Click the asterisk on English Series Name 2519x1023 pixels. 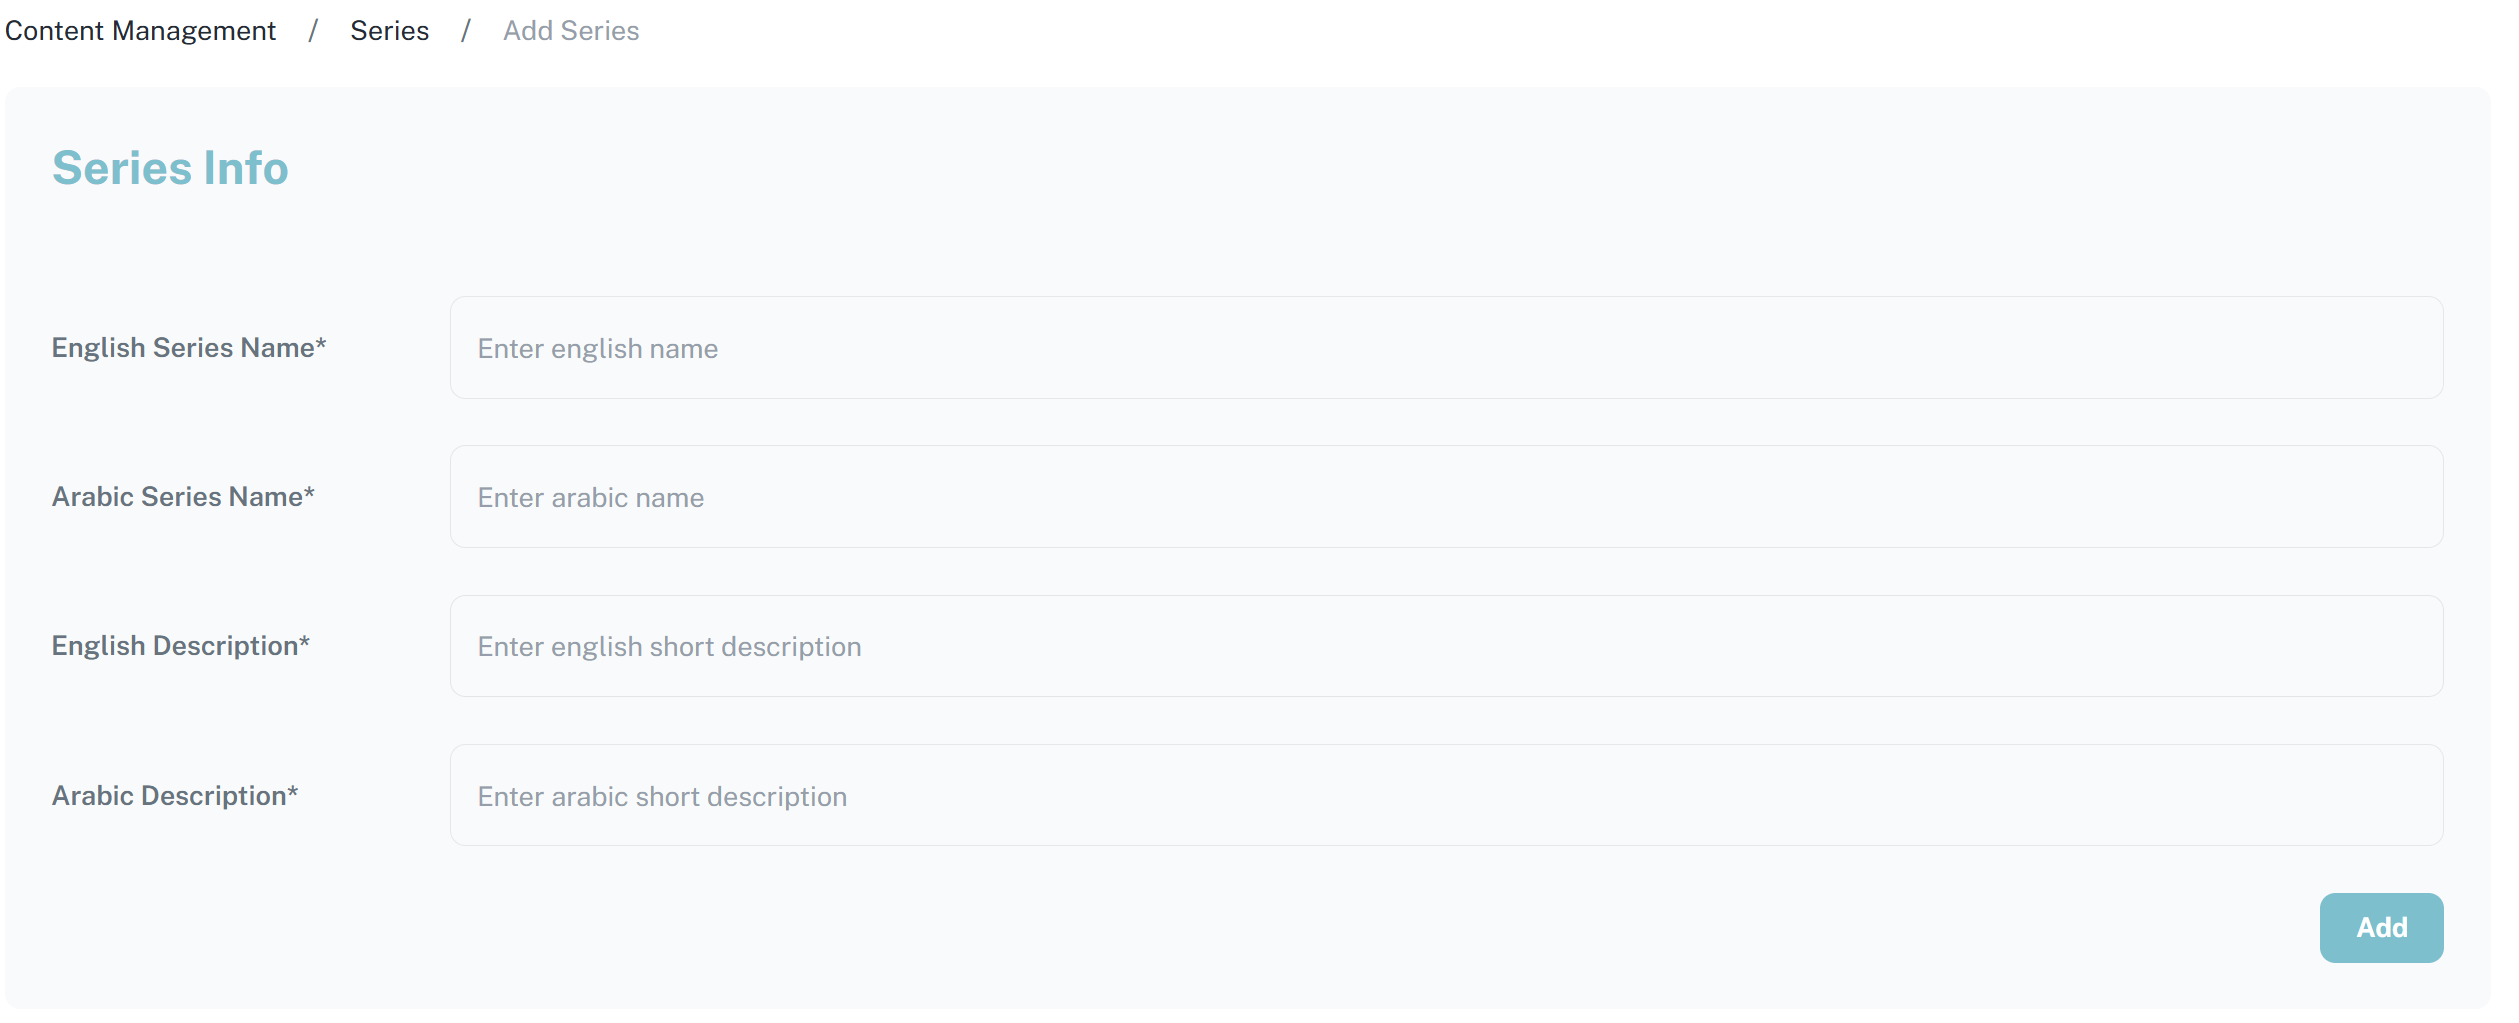[321, 345]
